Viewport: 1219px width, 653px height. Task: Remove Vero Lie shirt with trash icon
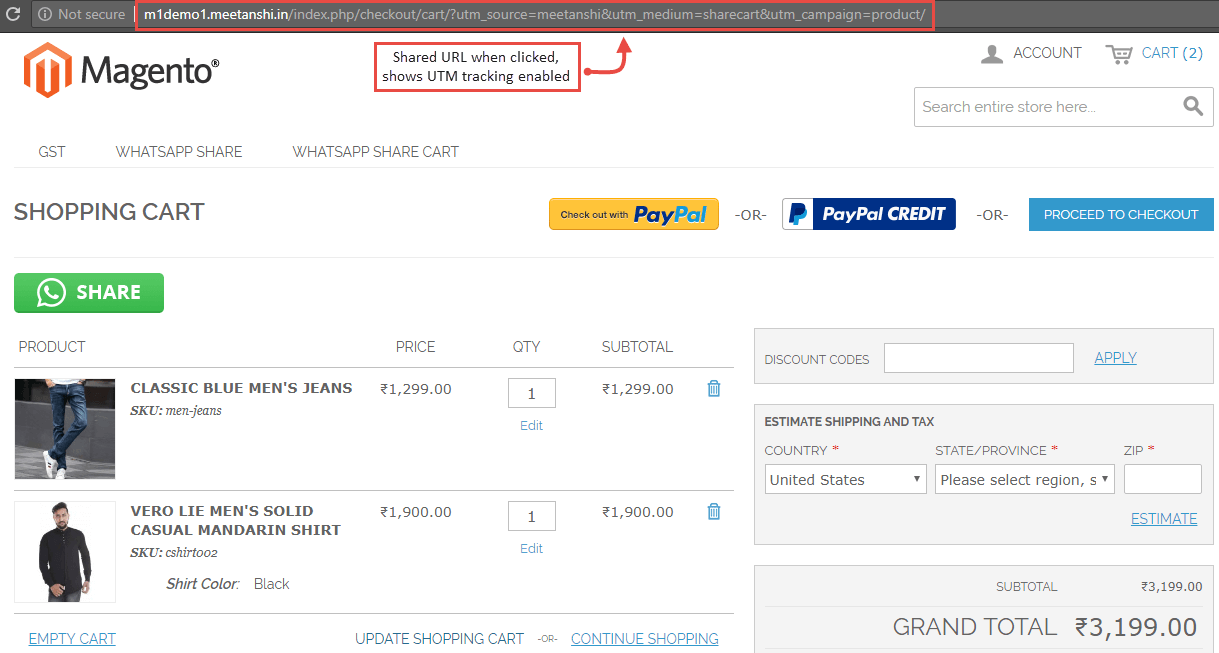714,511
